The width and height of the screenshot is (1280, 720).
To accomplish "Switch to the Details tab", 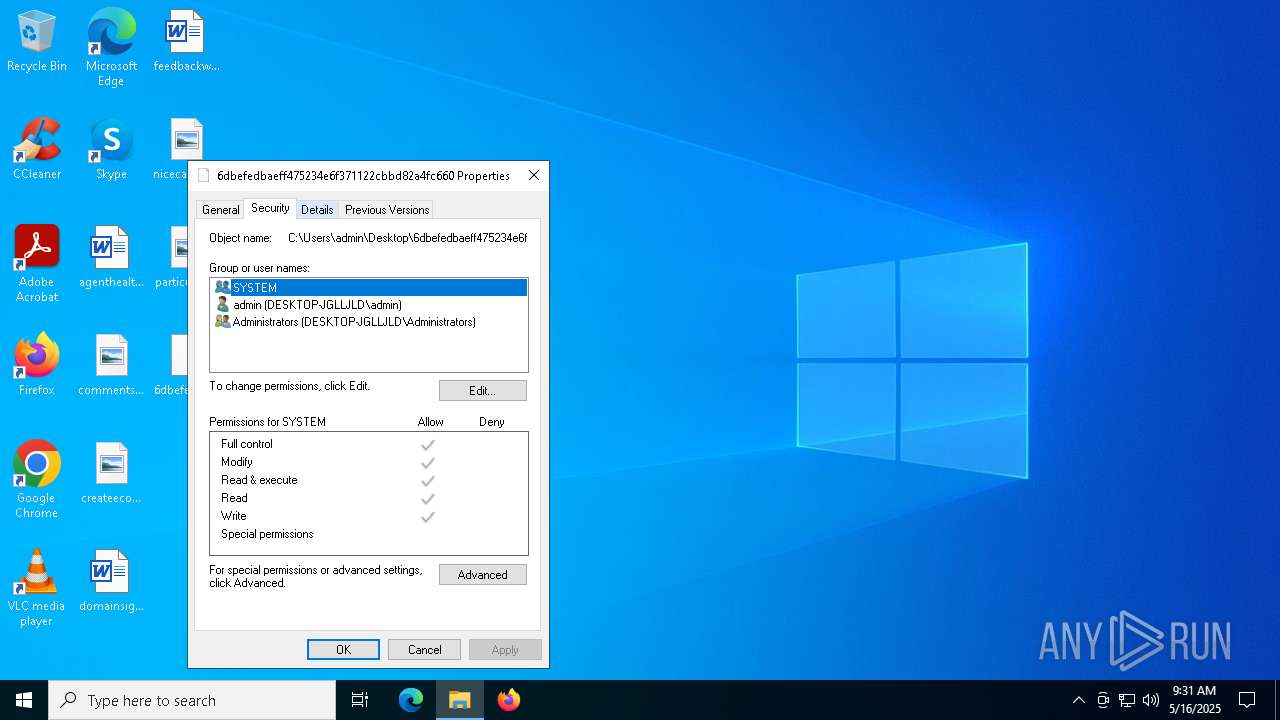I will pos(317,210).
